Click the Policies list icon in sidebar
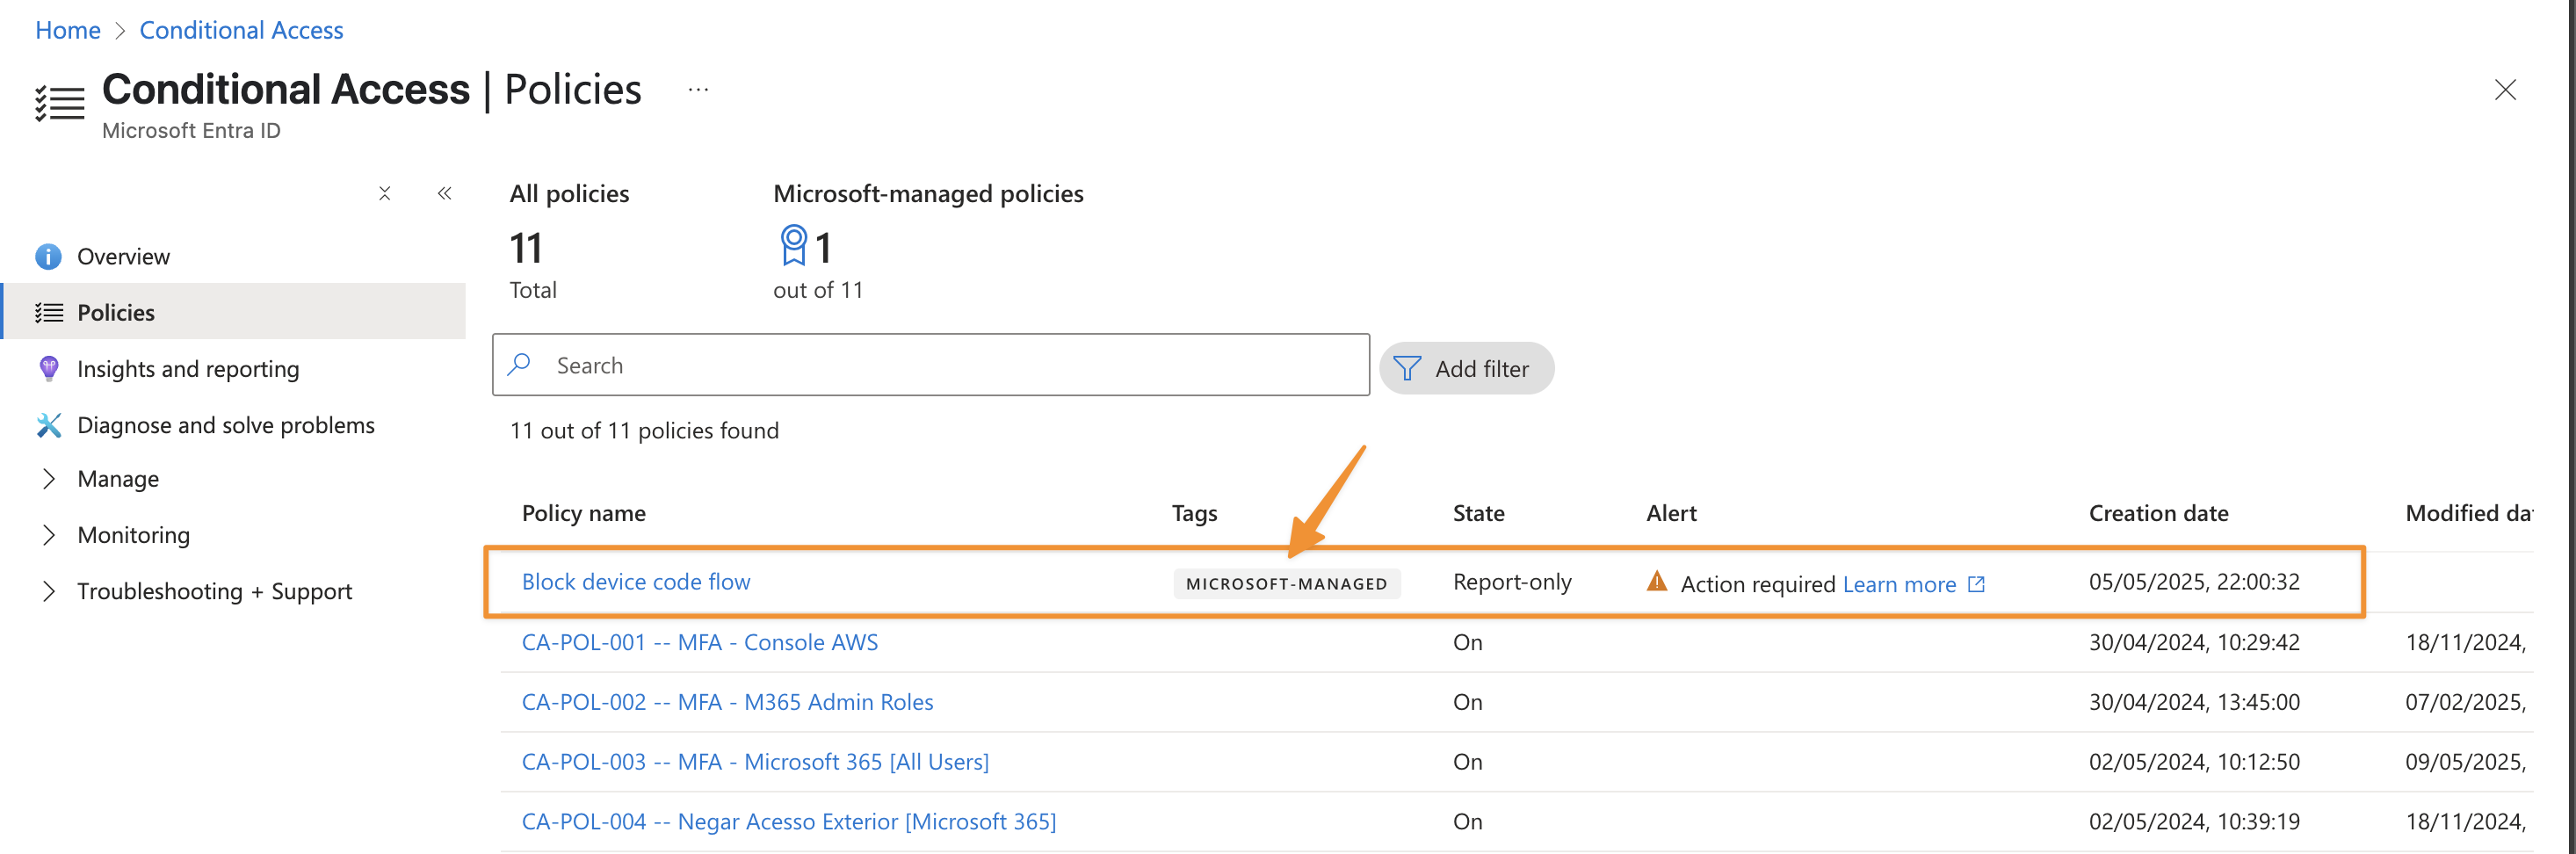2576x854 pixels. 48,313
